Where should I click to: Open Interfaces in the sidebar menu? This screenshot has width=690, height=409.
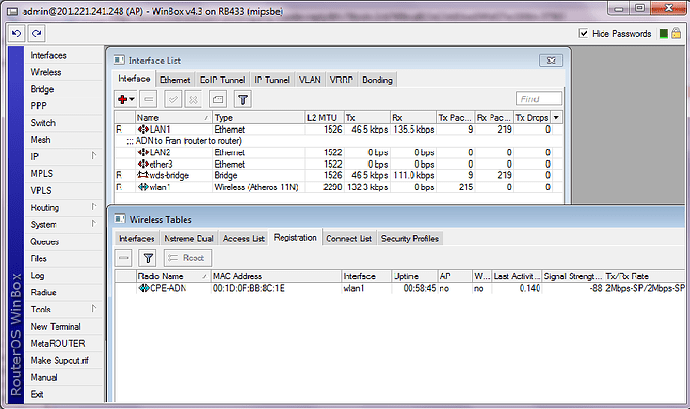click(64, 55)
